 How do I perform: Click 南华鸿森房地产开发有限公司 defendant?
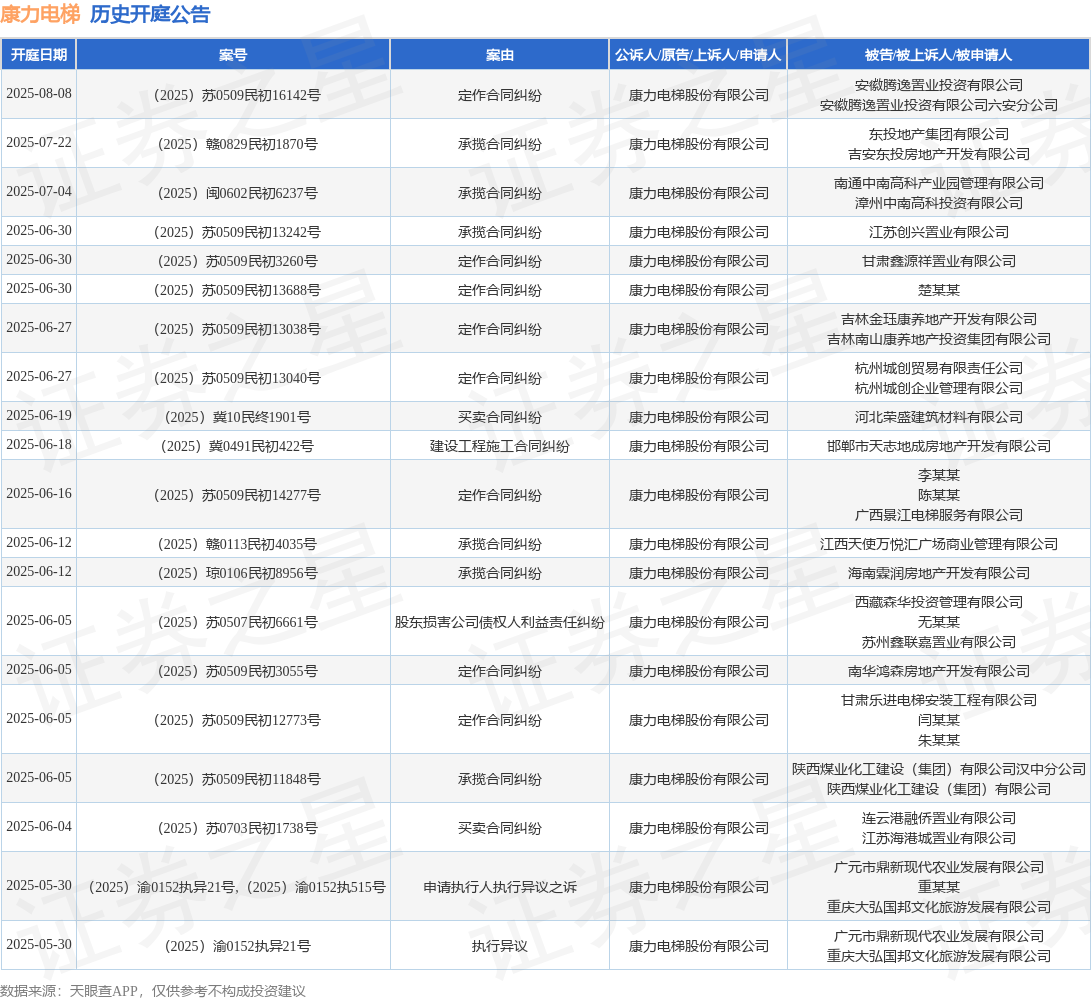click(x=939, y=671)
